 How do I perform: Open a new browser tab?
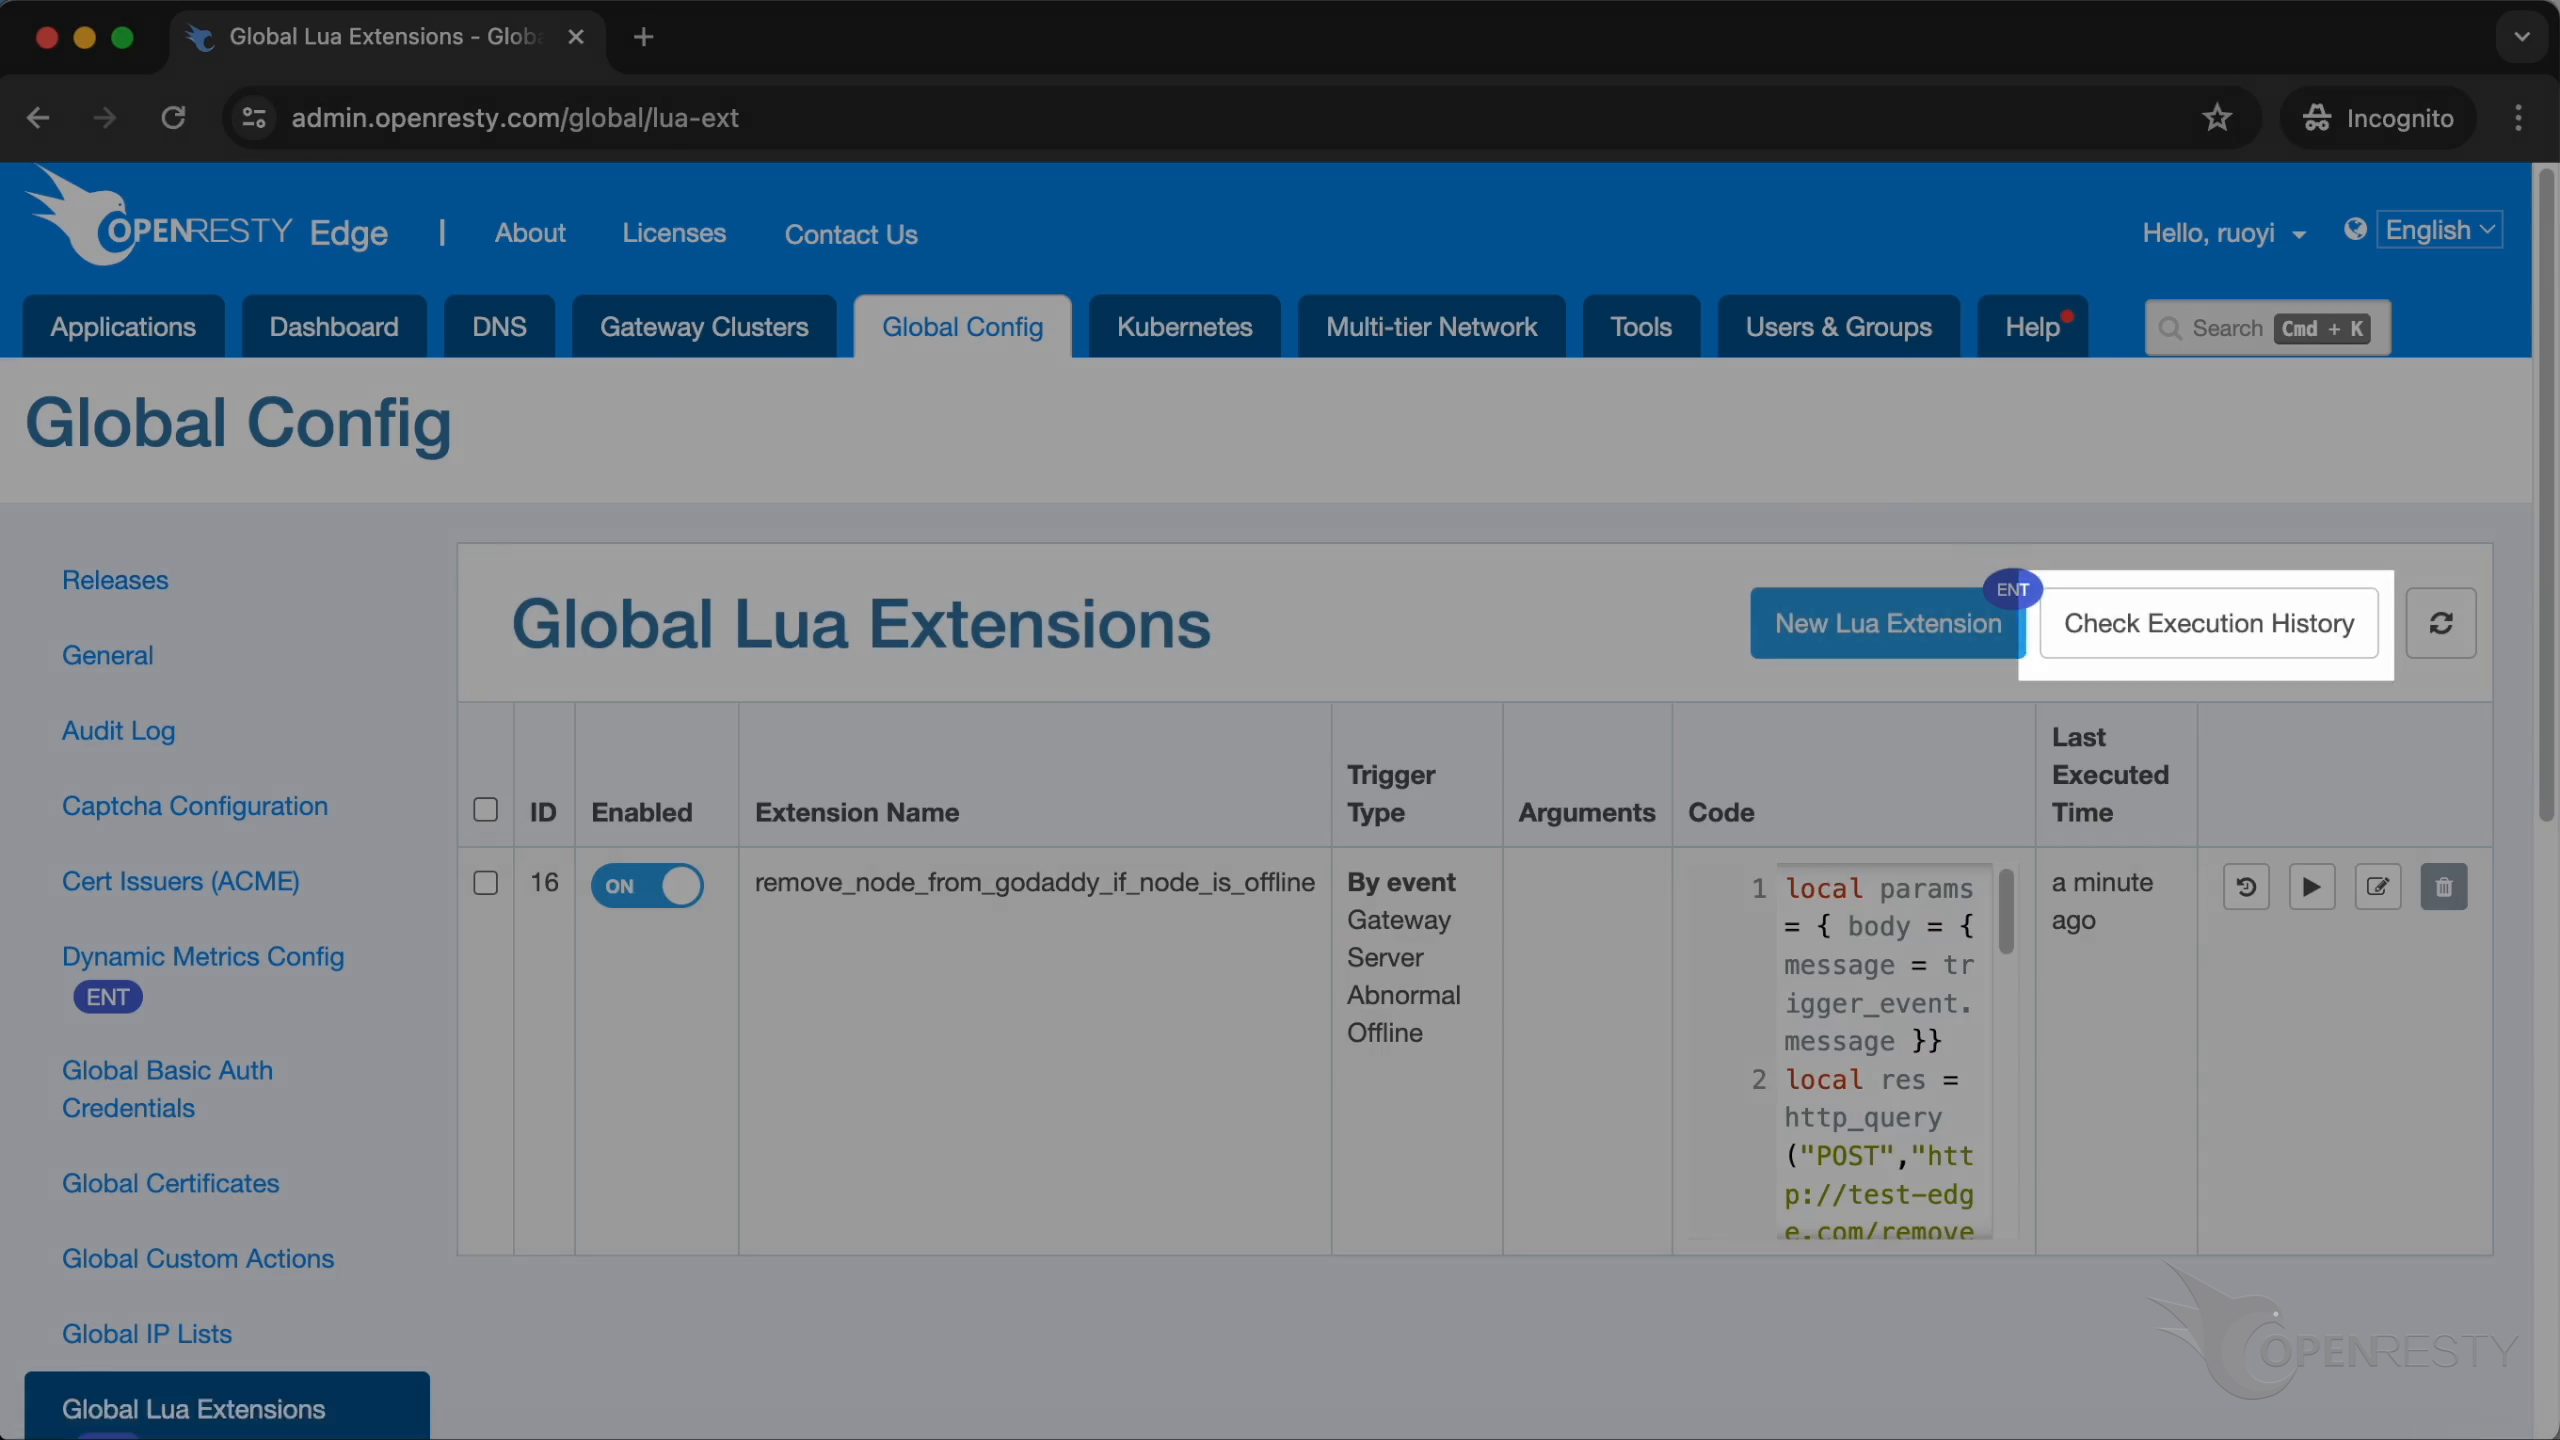[643, 37]
